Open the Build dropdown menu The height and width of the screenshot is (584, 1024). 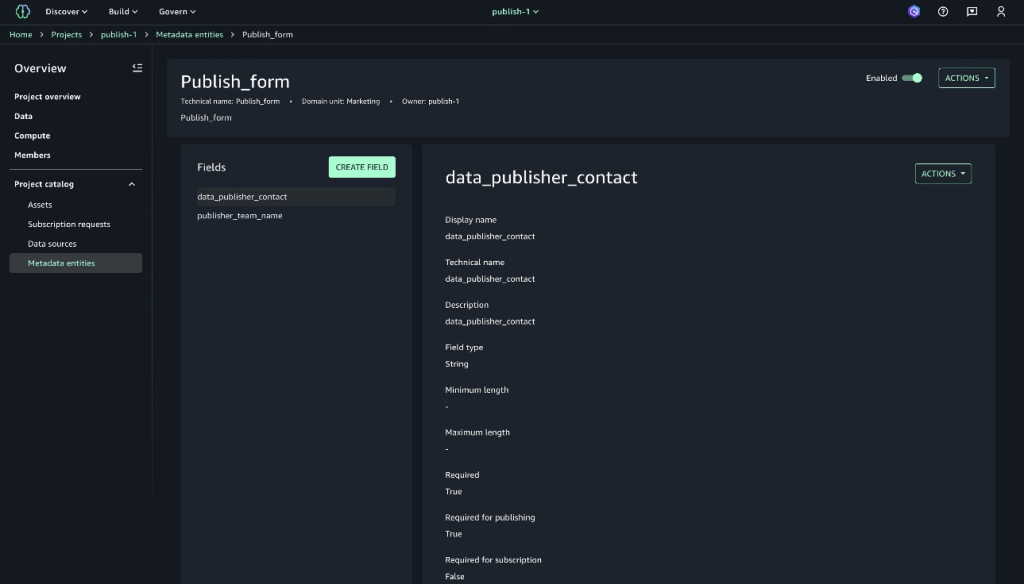click(x=123, y=12)
